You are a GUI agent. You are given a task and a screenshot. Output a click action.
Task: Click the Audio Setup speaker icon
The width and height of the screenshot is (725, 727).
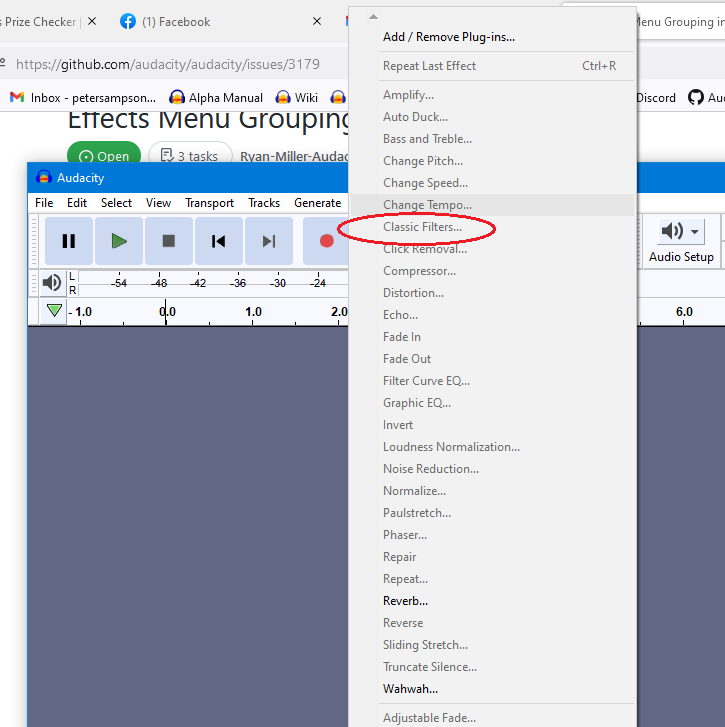(672, 231)
